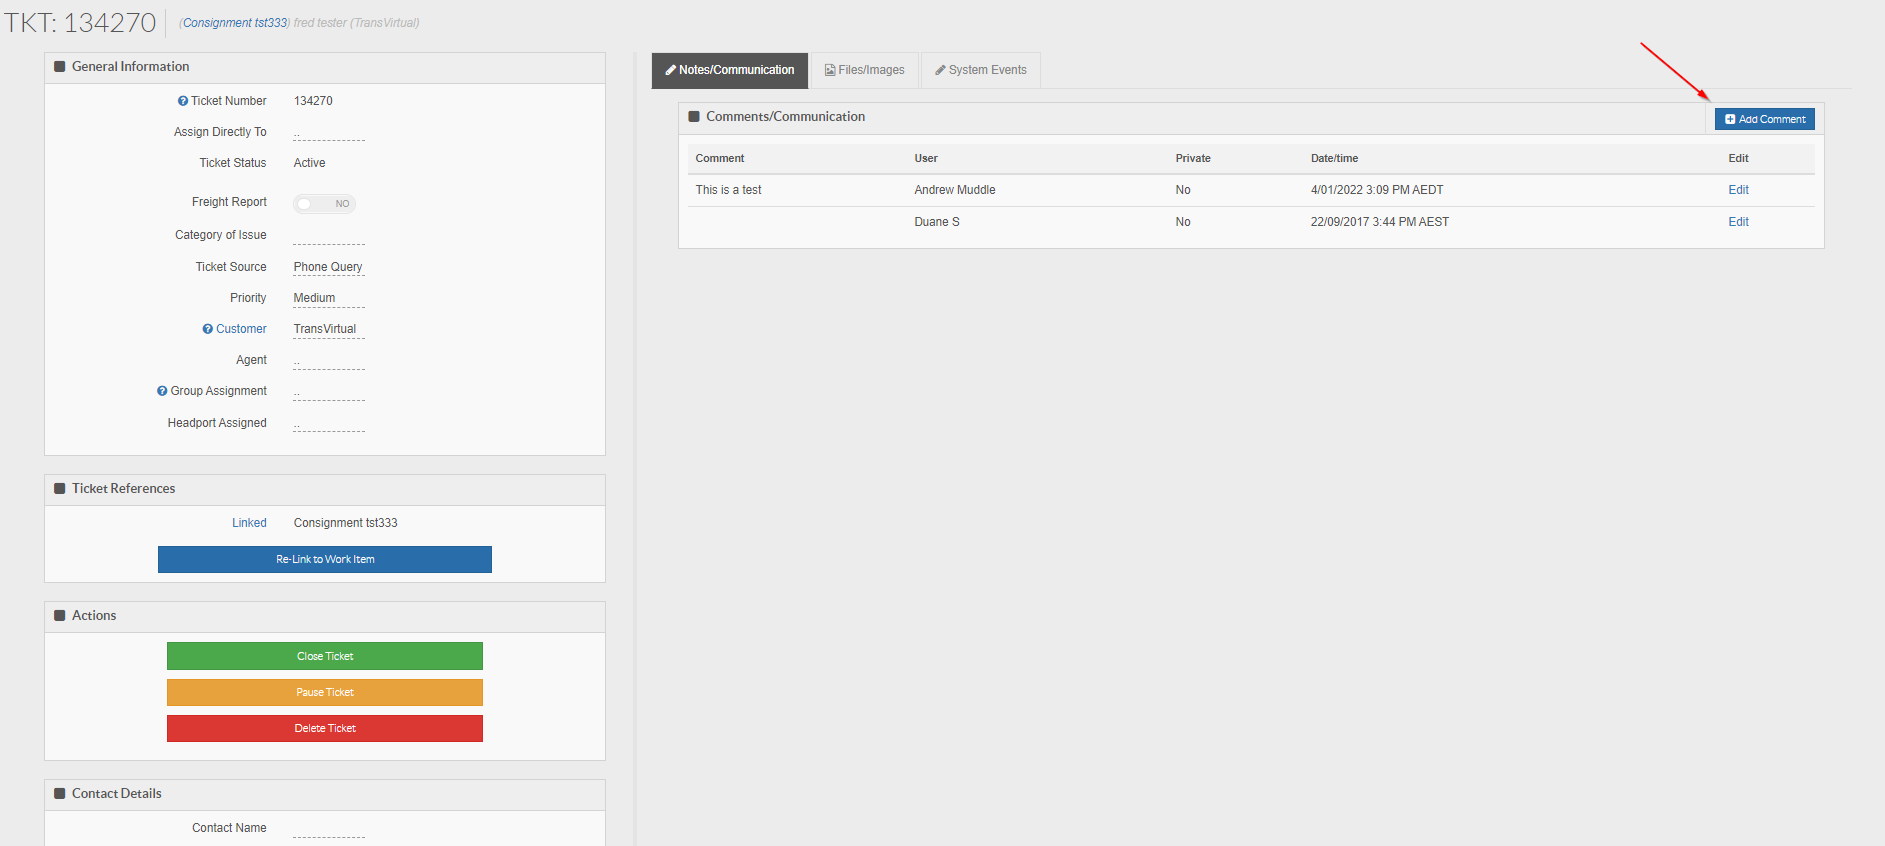Click the Contact Details panel square icon
This screenshot has height=846, width=1885.
(60, 794)
